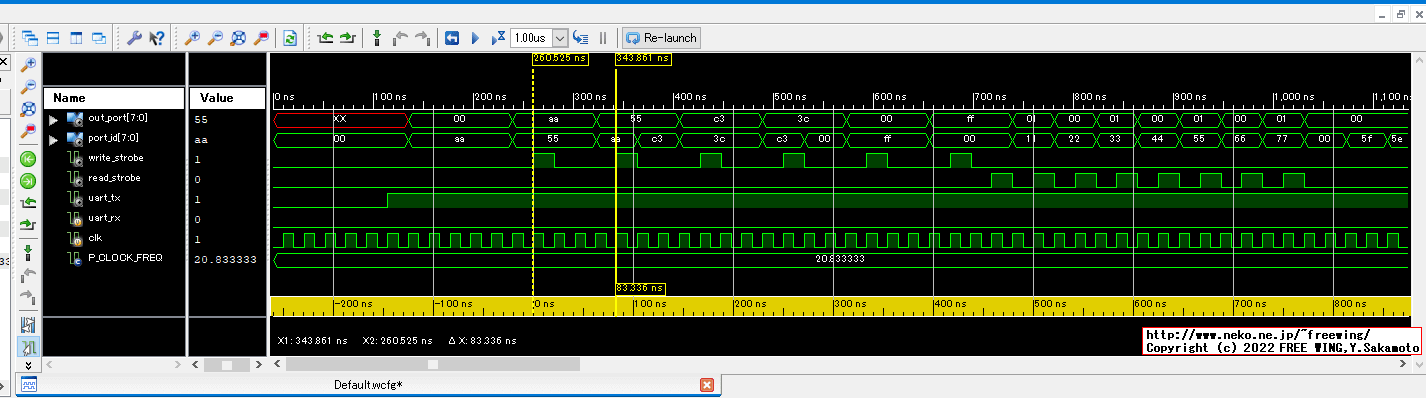Select the Default.wcfg tab
The height and width of the screenshot is (398, 1426).
pos(368,385)
